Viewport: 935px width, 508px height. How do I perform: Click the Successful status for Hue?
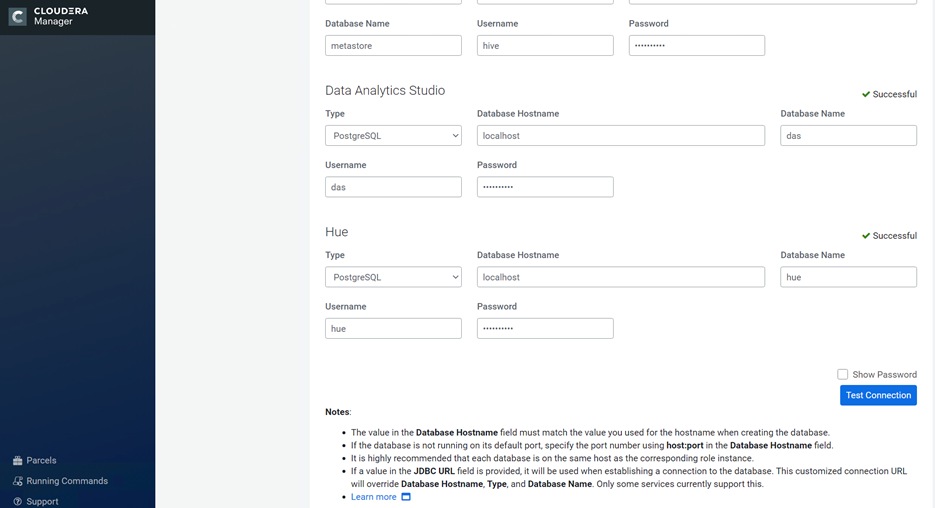click(894, 236)
